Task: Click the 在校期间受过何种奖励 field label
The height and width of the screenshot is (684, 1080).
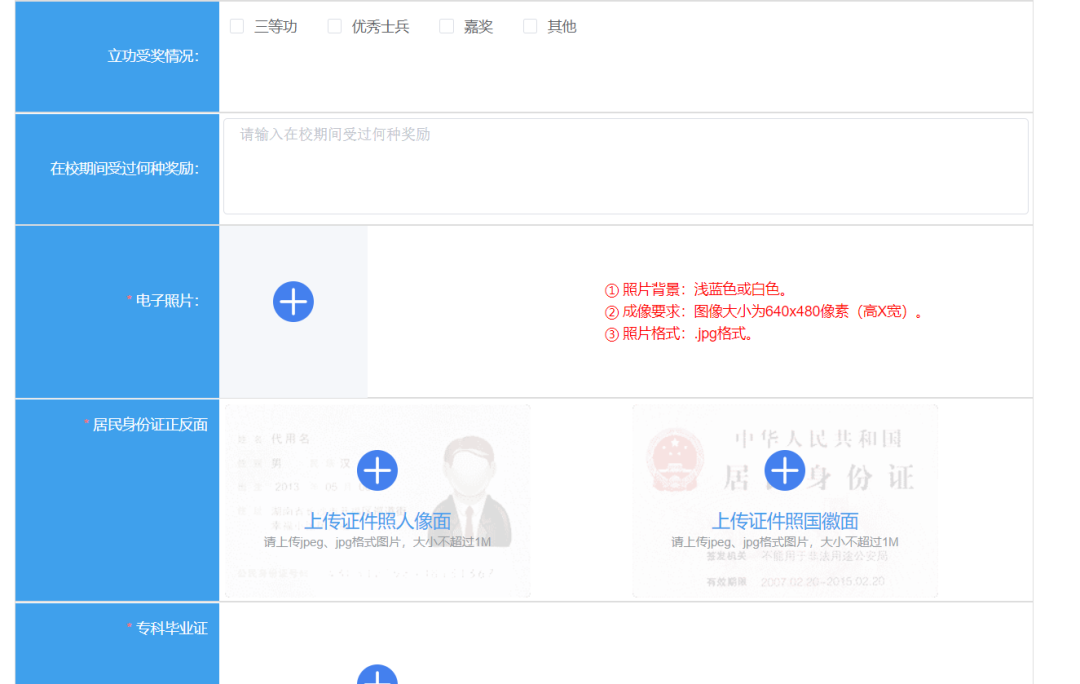Action: click(x=125, y=168)
